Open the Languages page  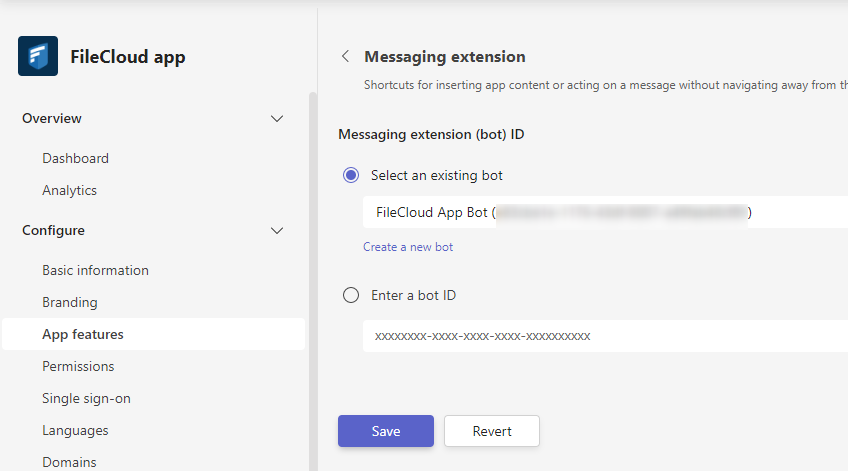(x=75, y=430)
